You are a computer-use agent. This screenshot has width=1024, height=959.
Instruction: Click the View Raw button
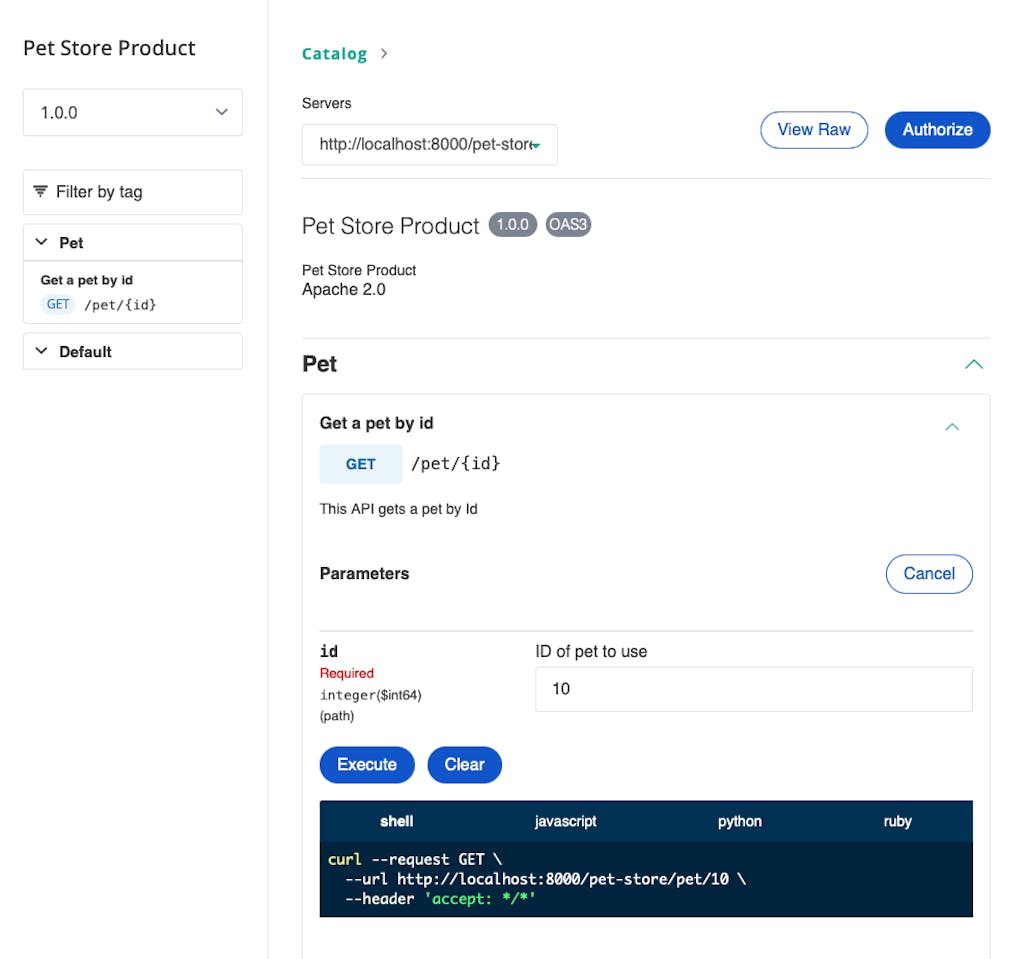[x=813, y=130]
